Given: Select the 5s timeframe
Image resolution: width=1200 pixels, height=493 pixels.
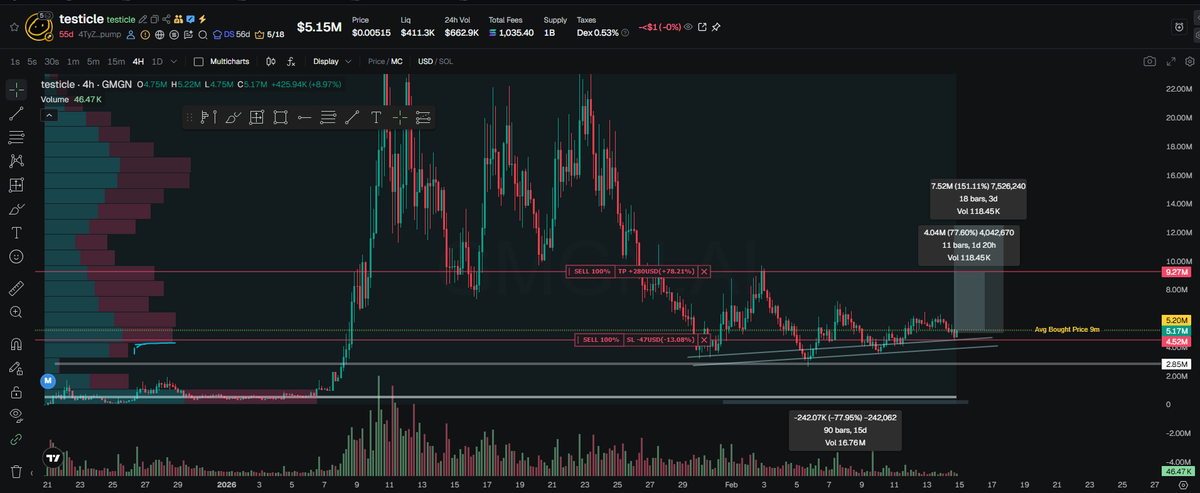Looking at the screenshot, I should (32, 61).
